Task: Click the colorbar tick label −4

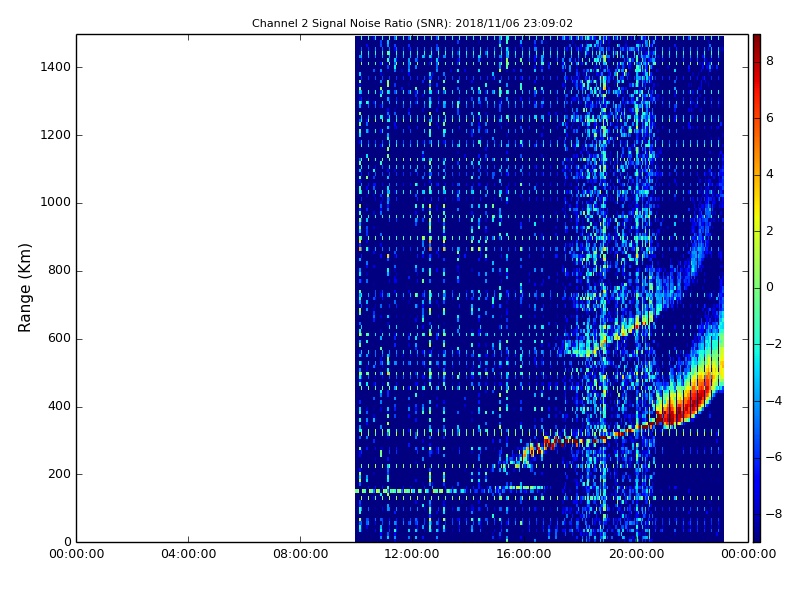Action: pos(774,401)
